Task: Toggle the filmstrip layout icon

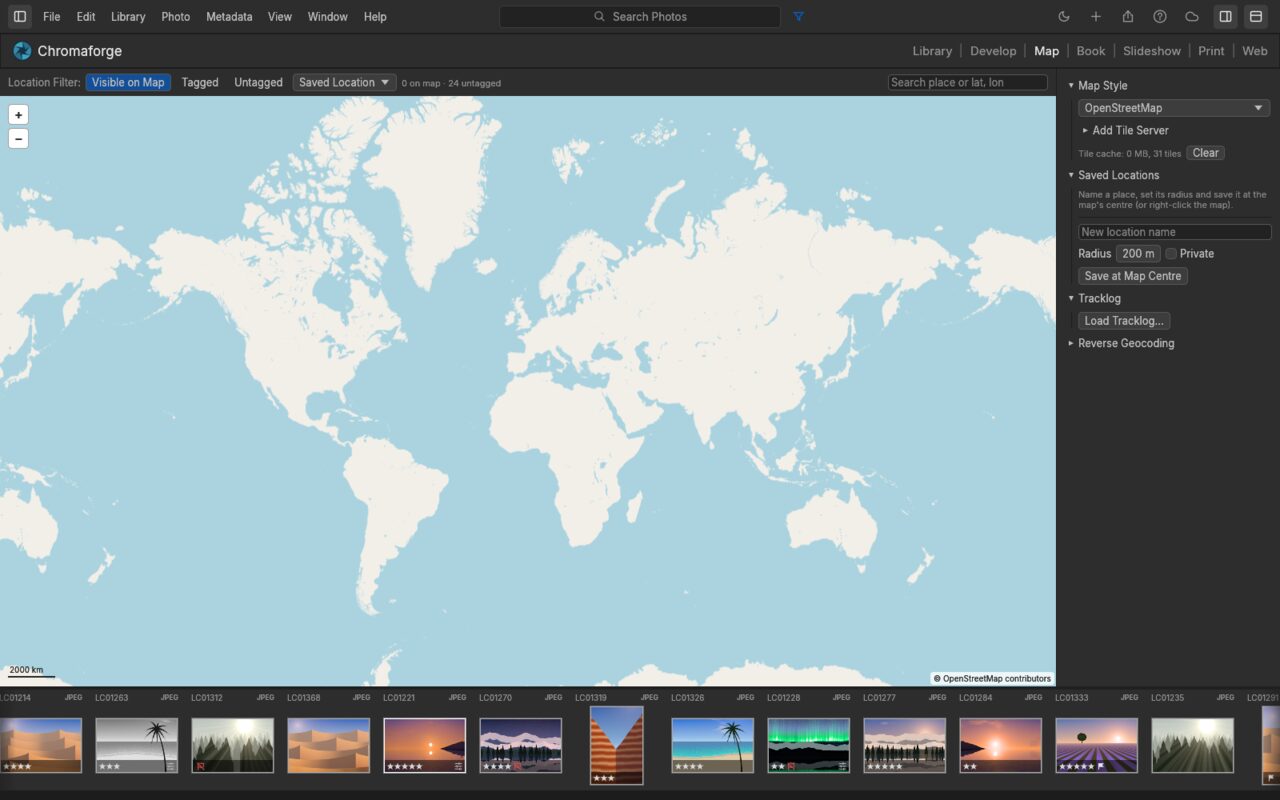Action: (x=1256, y=17)
